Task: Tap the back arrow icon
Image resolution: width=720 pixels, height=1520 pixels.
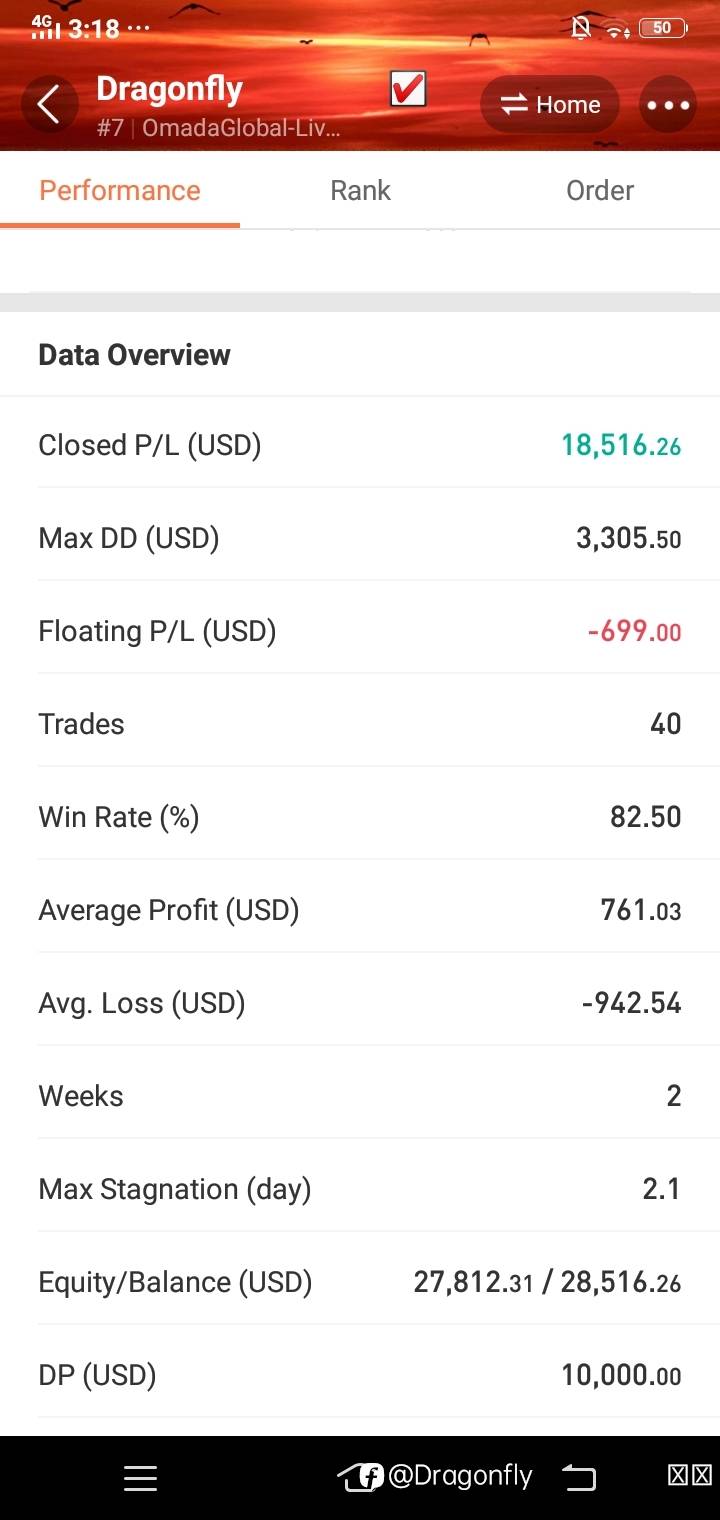Action: (49, 104)
